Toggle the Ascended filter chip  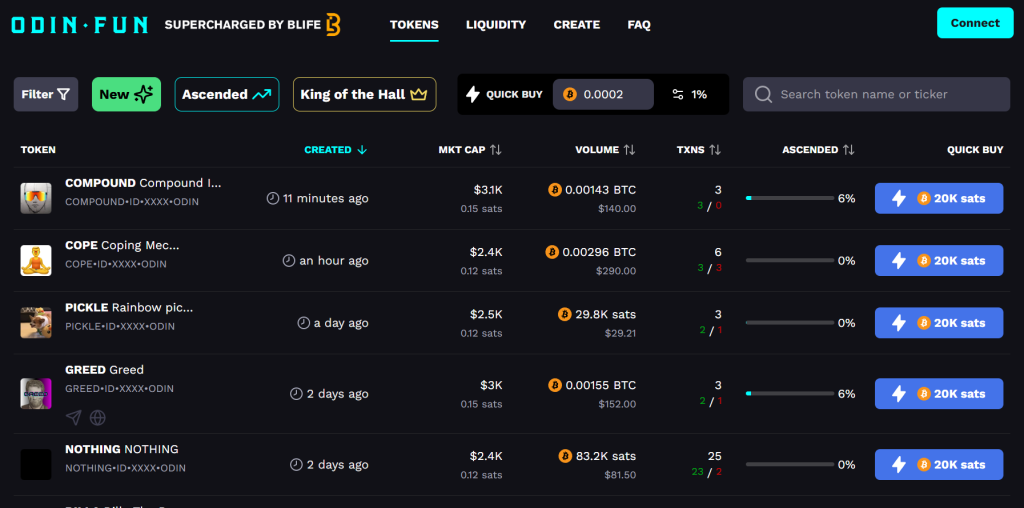click(x=227, y=95)
